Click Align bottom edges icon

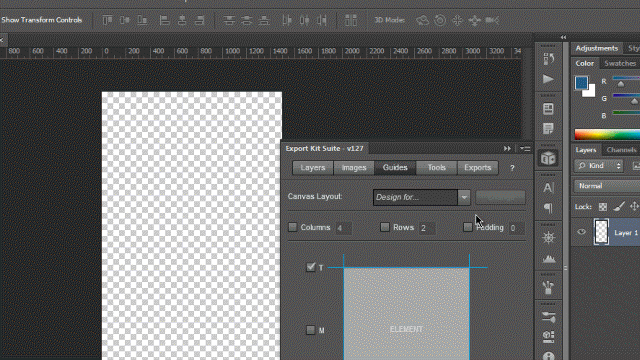pyautogui.click(x=142, y=20)
